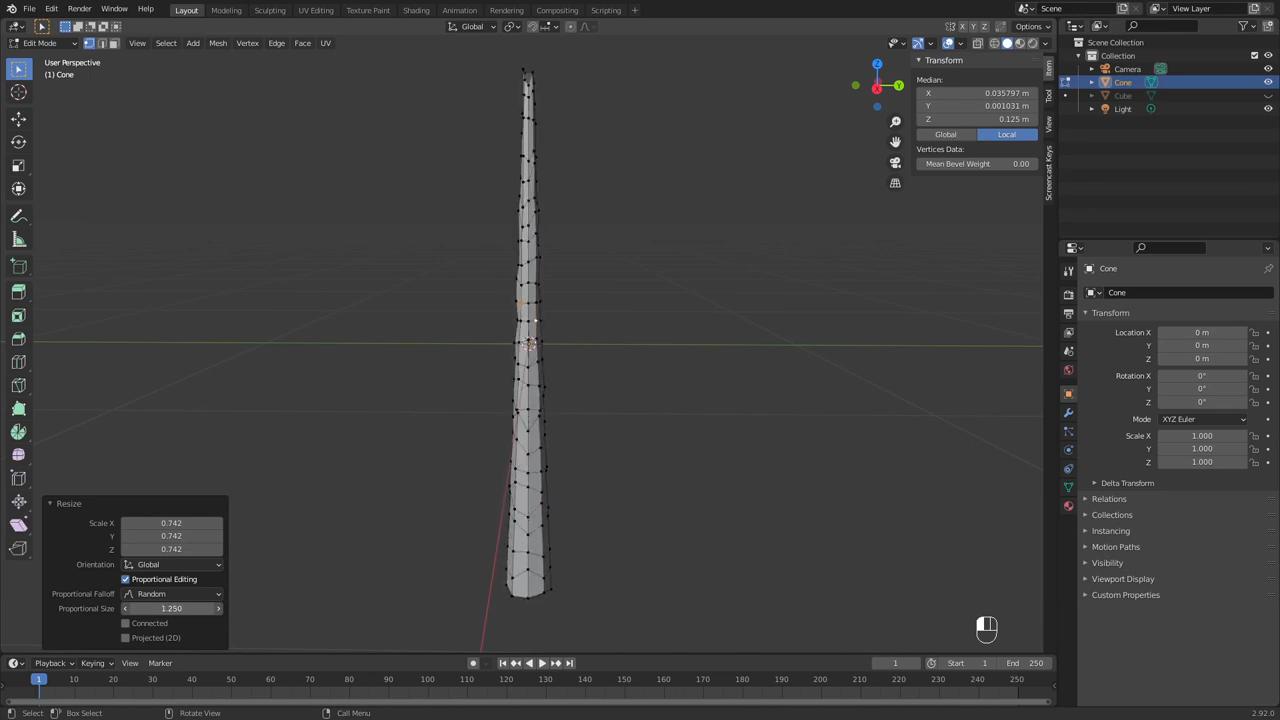Enable the Connected checkbox
Viewport: 1280px width, 720px height.
point(126,623)
